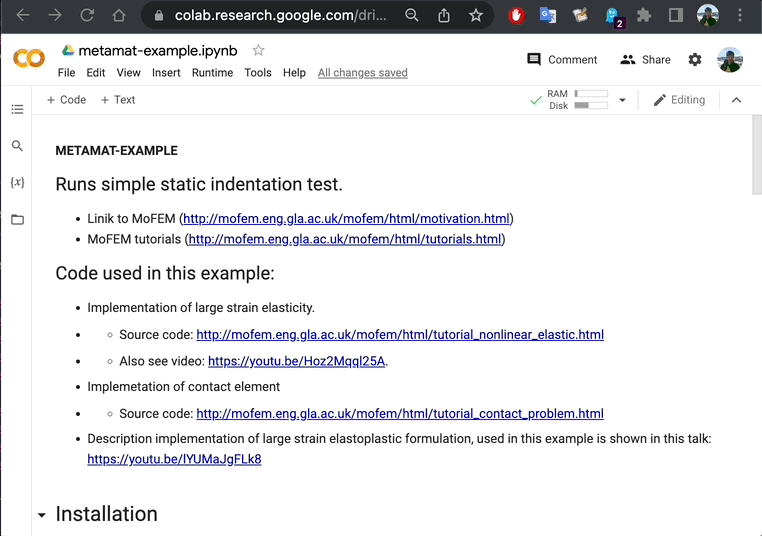Click the Installation section heading
The image size is (762, 536).
[x=106, y=514]
